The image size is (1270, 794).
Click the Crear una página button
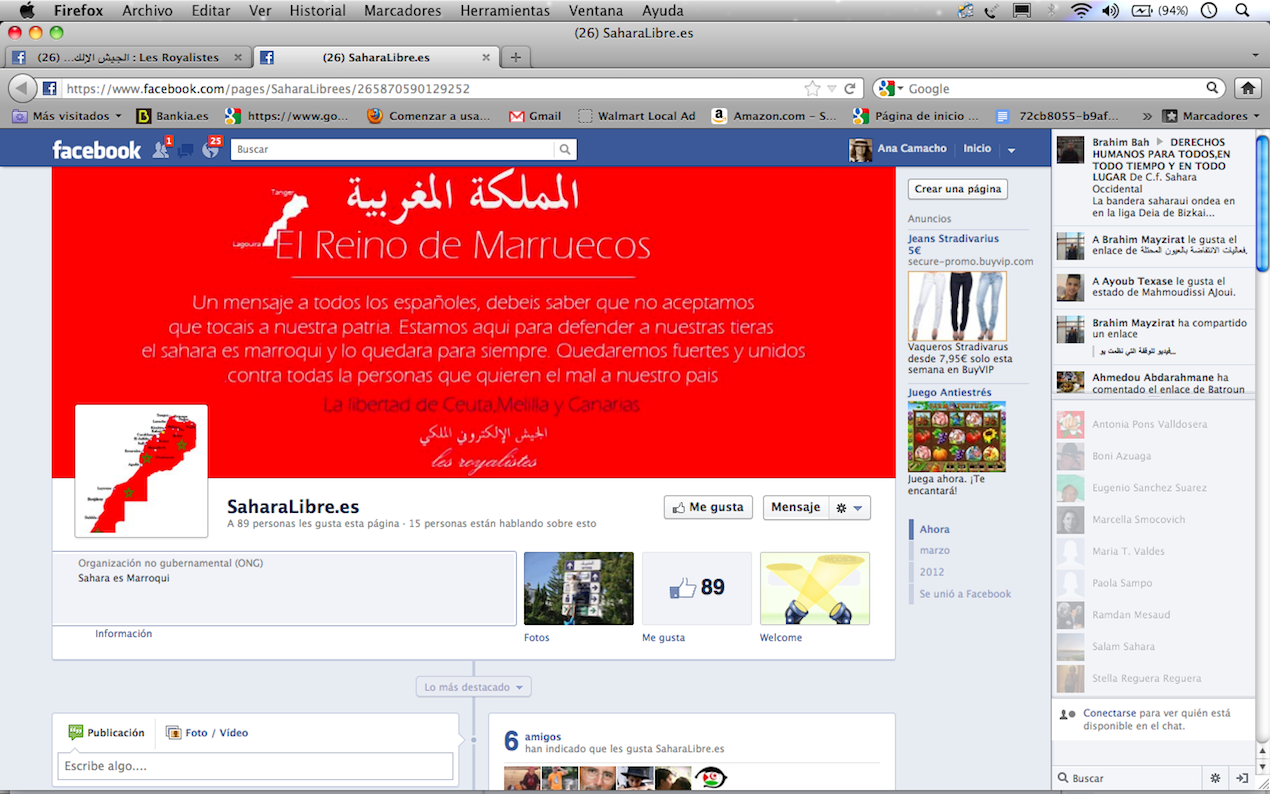(x=957, y=189)
